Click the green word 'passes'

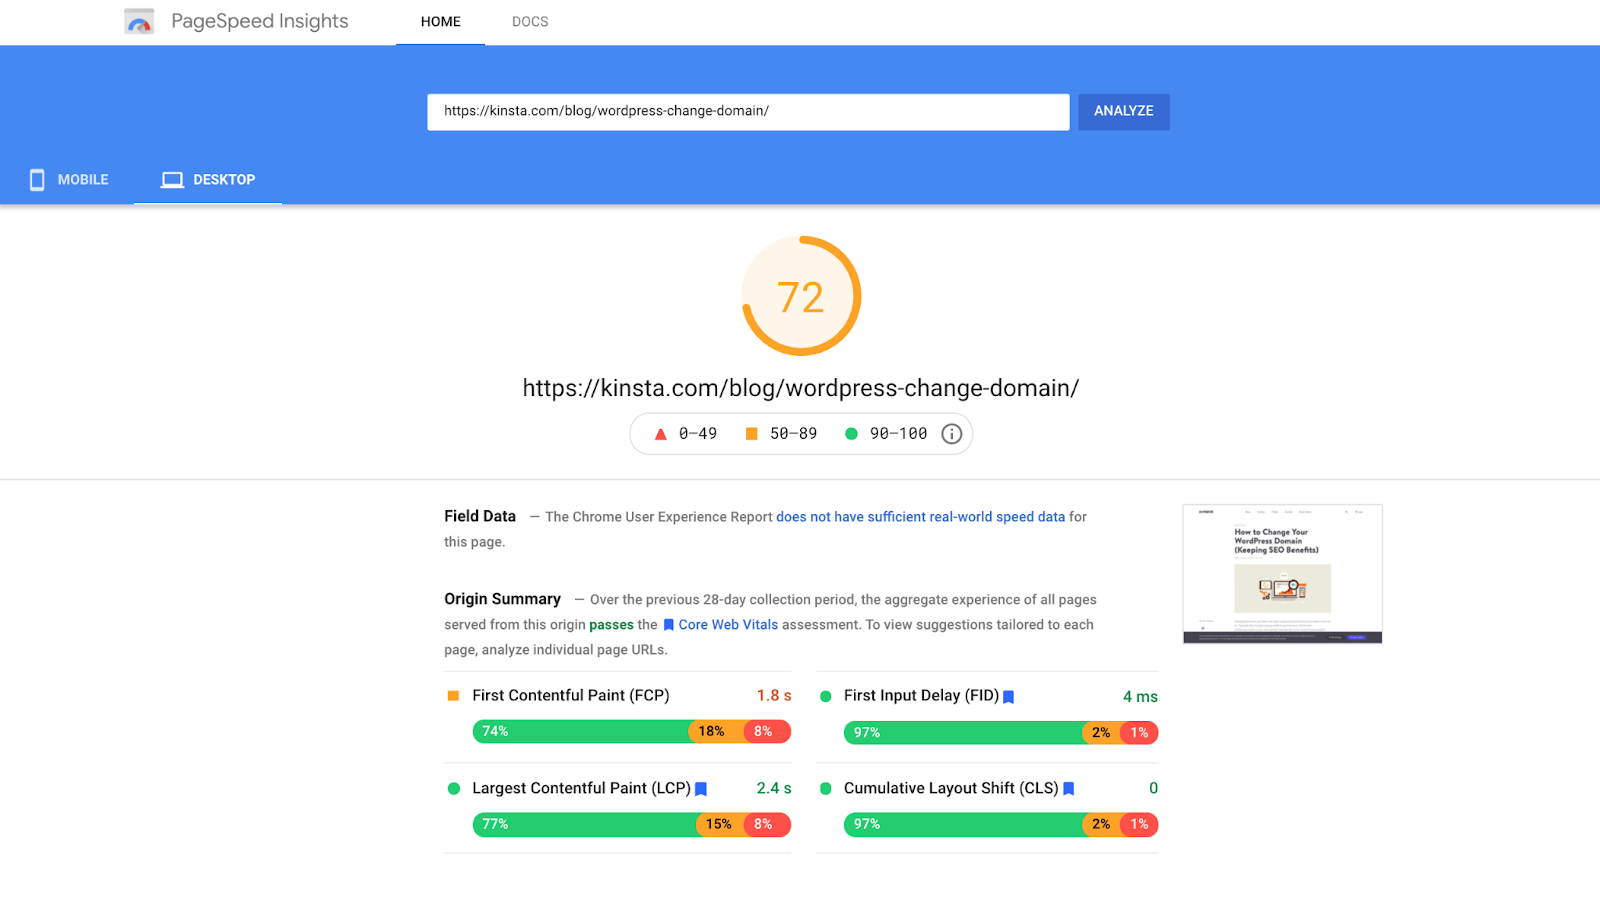[x=611, y=625]
